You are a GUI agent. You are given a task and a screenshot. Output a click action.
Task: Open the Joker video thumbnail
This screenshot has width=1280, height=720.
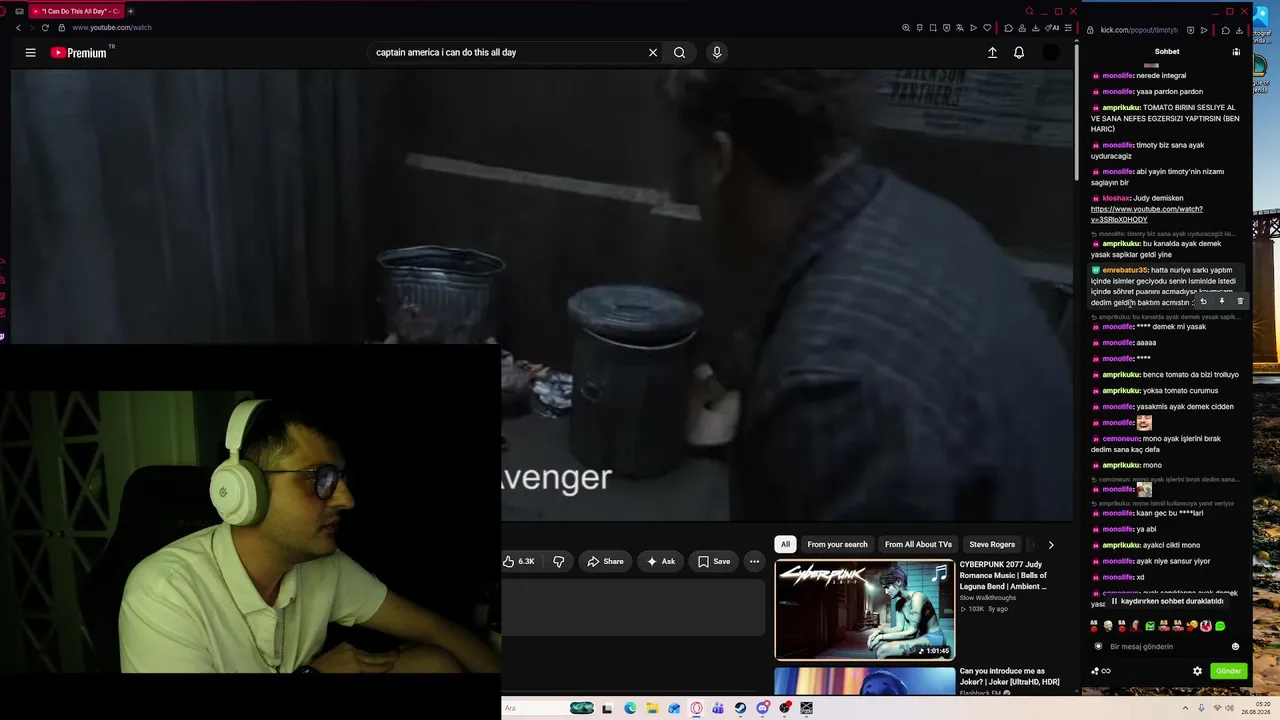[x=865, y=681]
